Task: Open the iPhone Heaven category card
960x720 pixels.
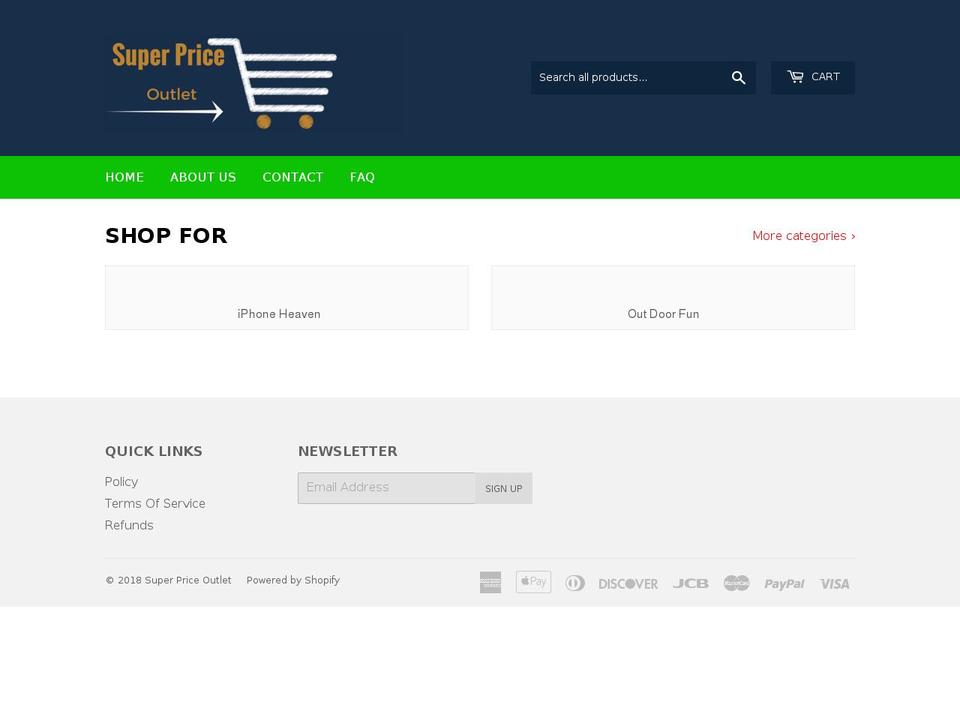Action: (x=287, y=298)
